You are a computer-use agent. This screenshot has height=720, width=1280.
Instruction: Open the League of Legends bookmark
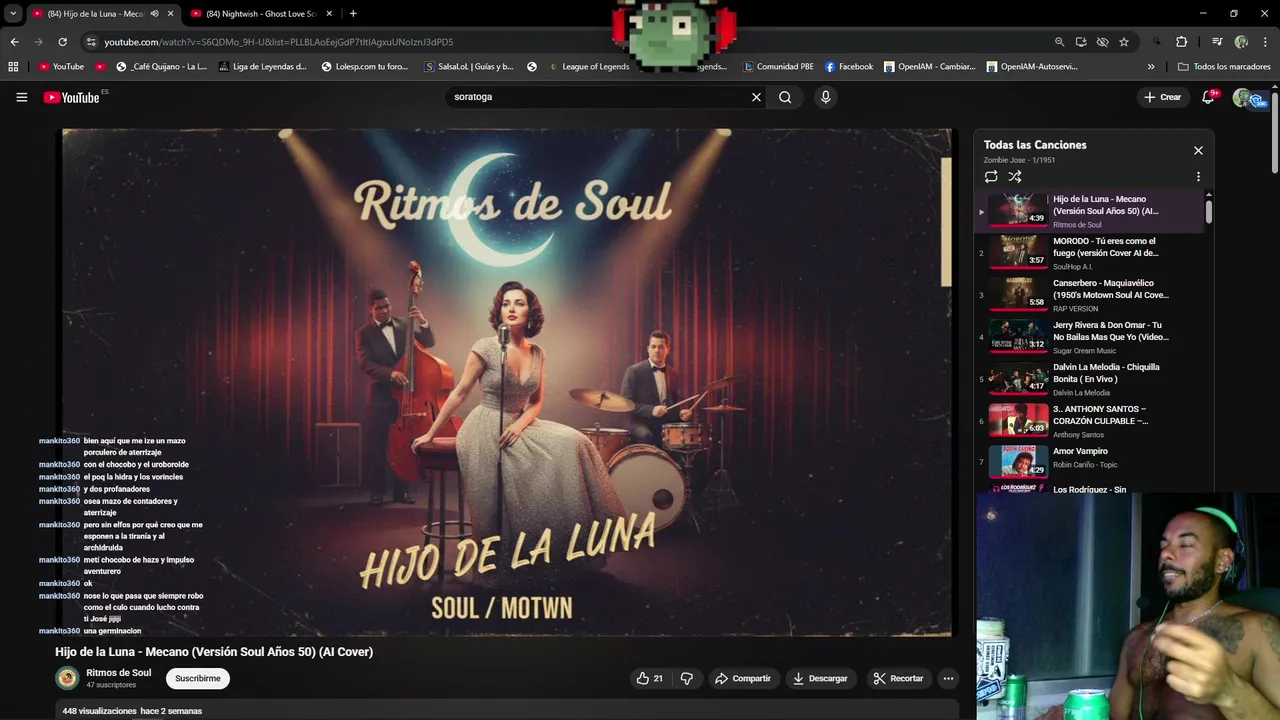pos(588,67)
